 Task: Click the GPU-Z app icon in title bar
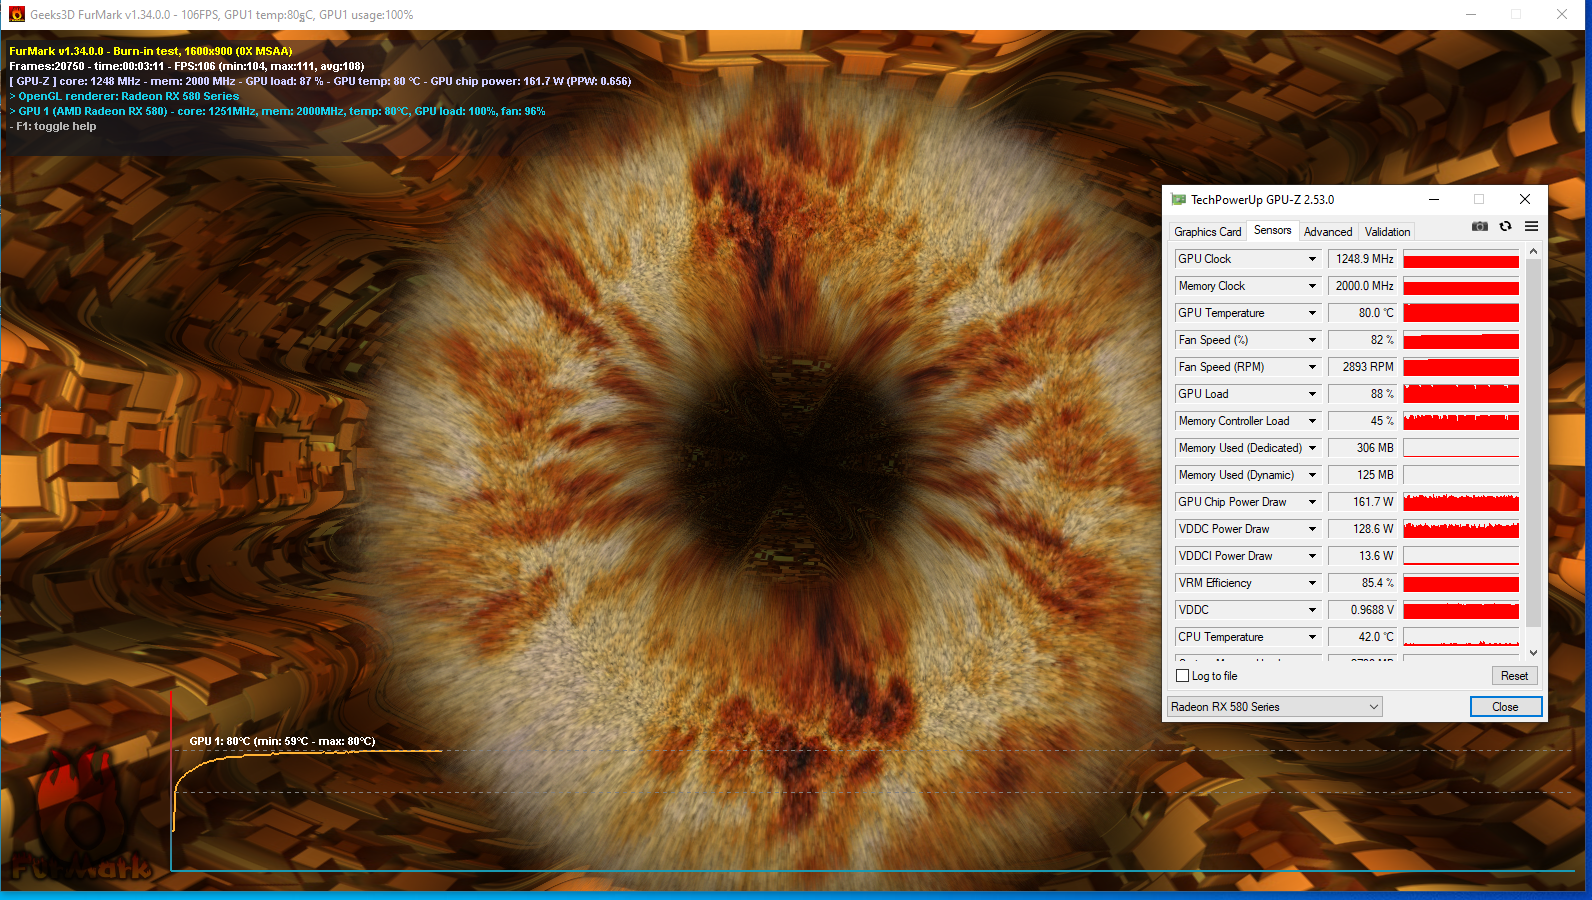(x=1178, y=200)
